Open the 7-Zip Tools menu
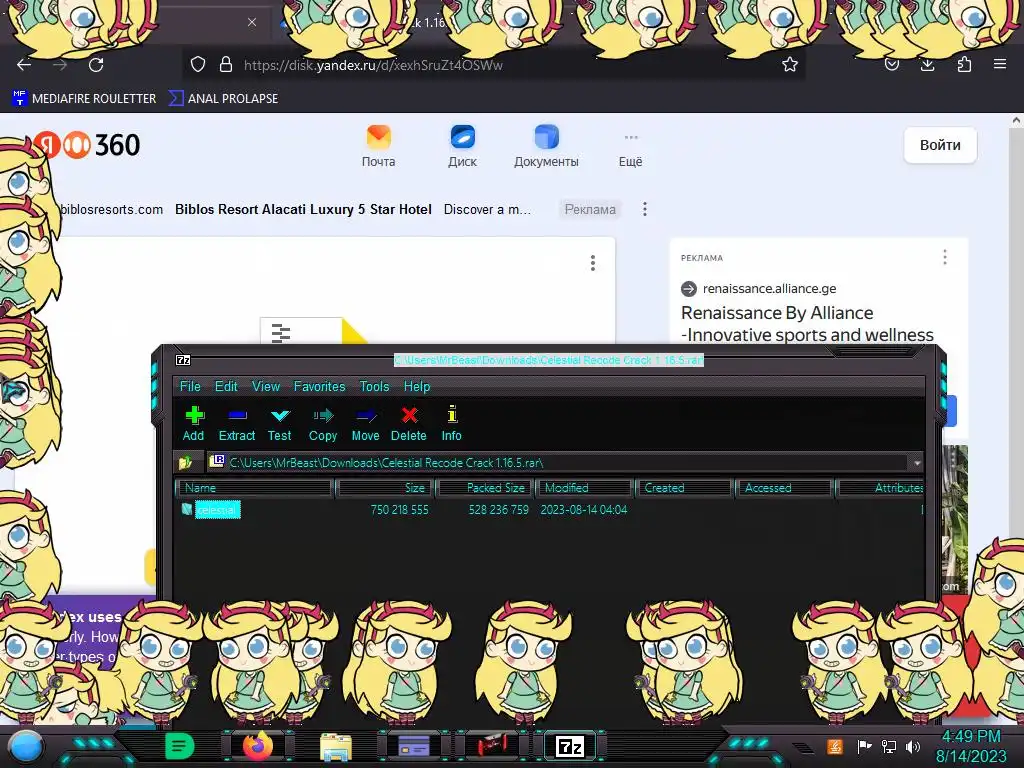 click(x=374, y=386)
